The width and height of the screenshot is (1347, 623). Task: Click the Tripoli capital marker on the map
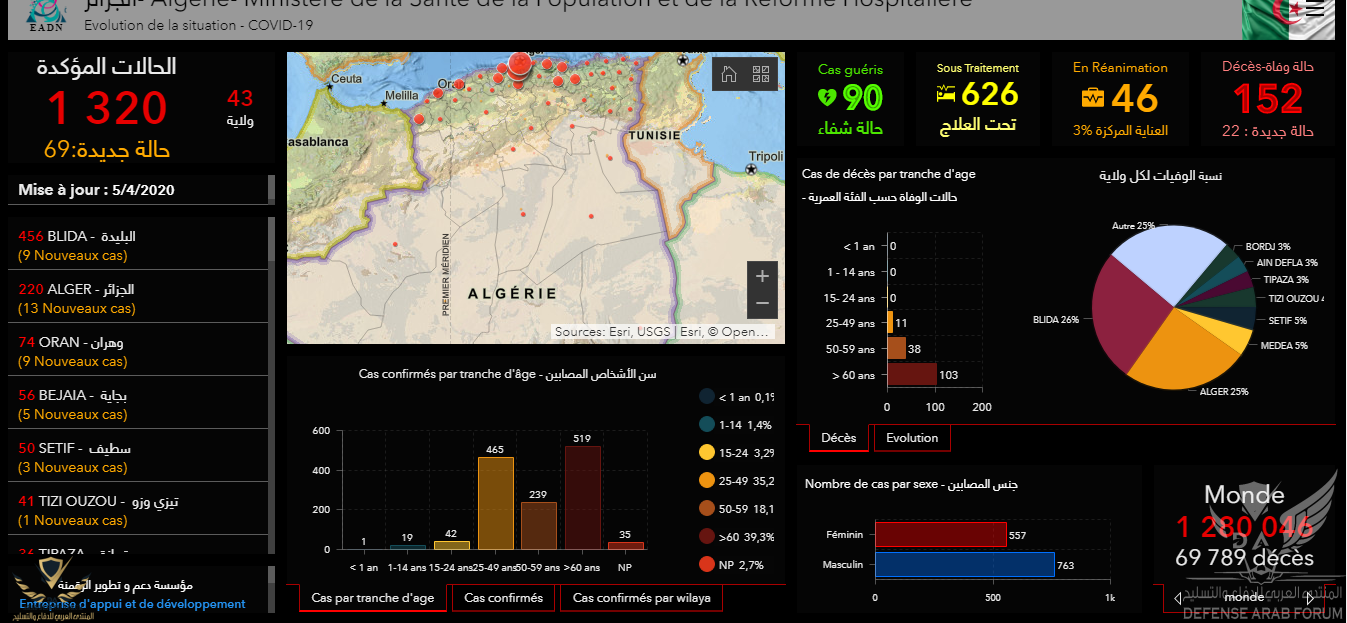[x=751, y=171]
